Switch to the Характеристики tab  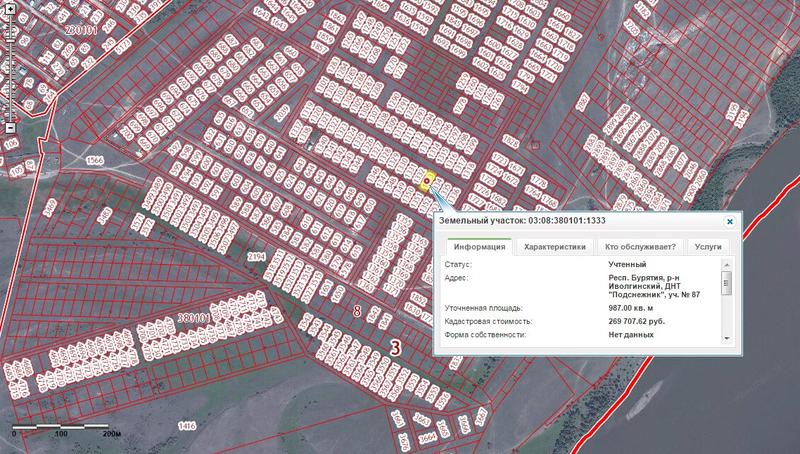pyautogui.click(x=554, y=247)
